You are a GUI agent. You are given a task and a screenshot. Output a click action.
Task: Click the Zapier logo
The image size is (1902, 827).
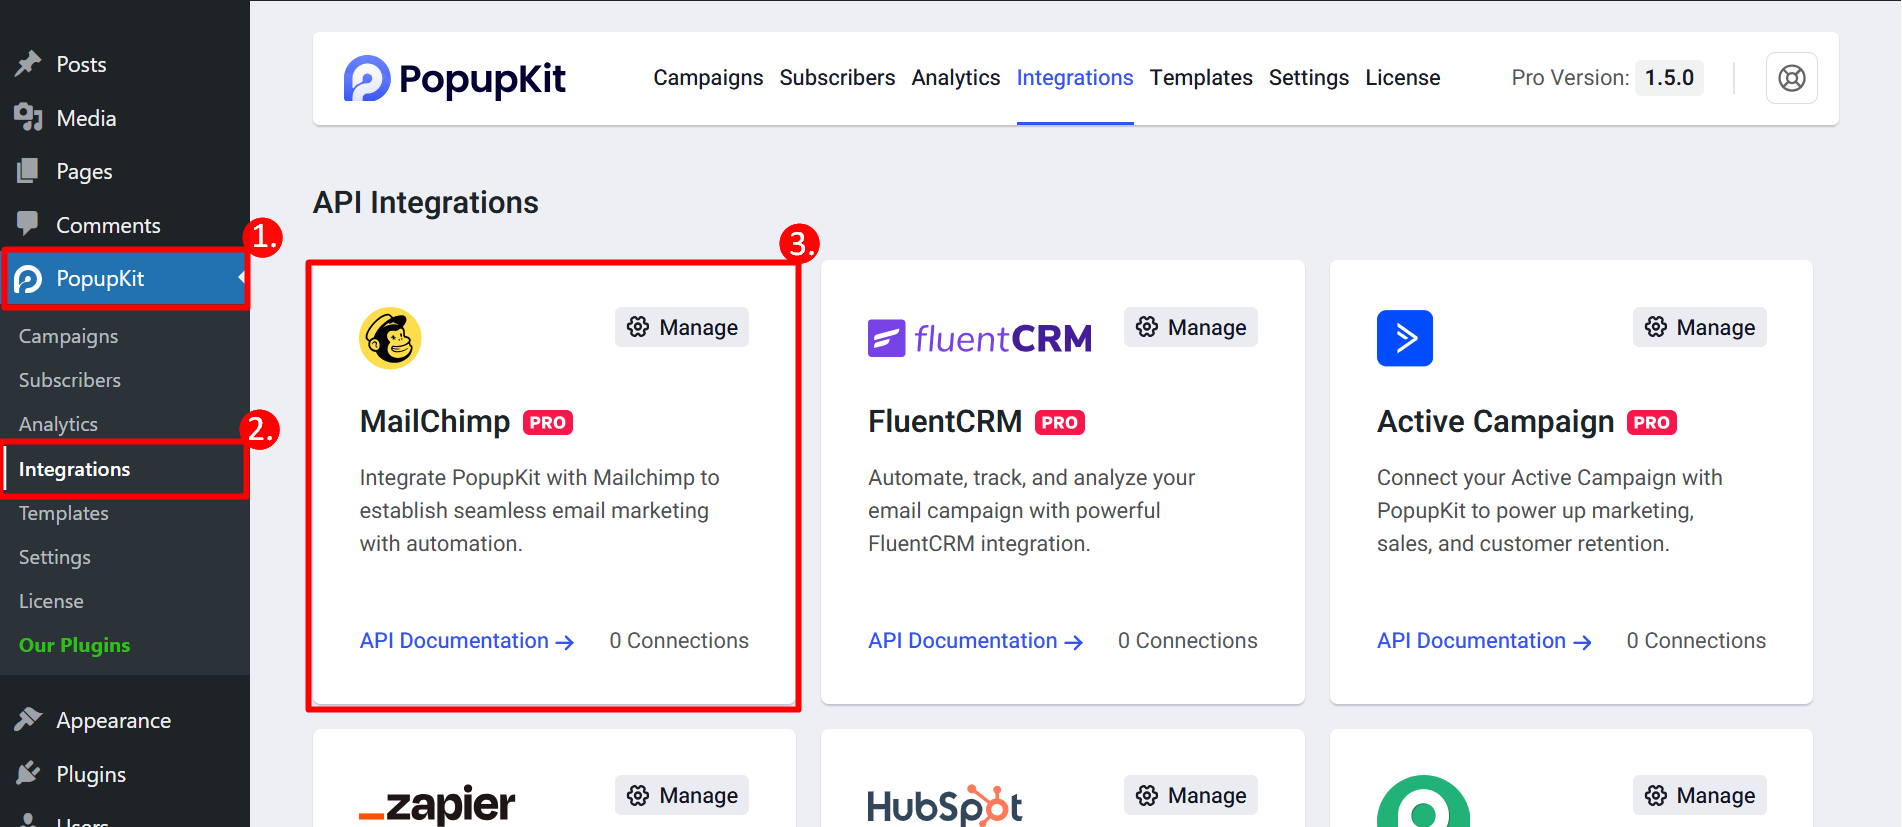click(437, 803)
